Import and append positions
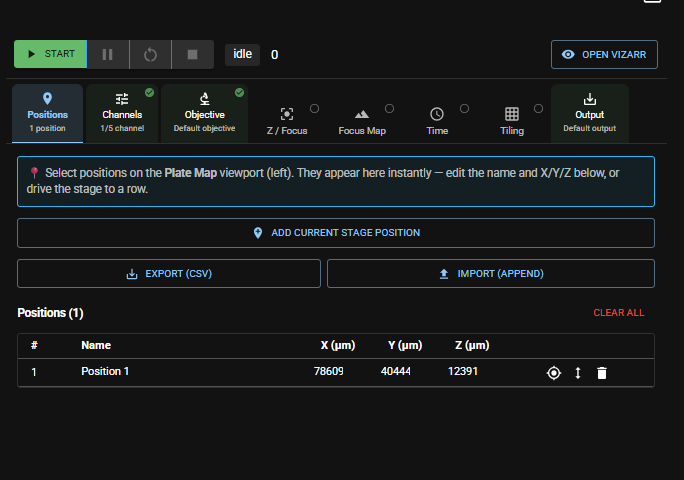 pyautogui.click(x=491, y=274)
